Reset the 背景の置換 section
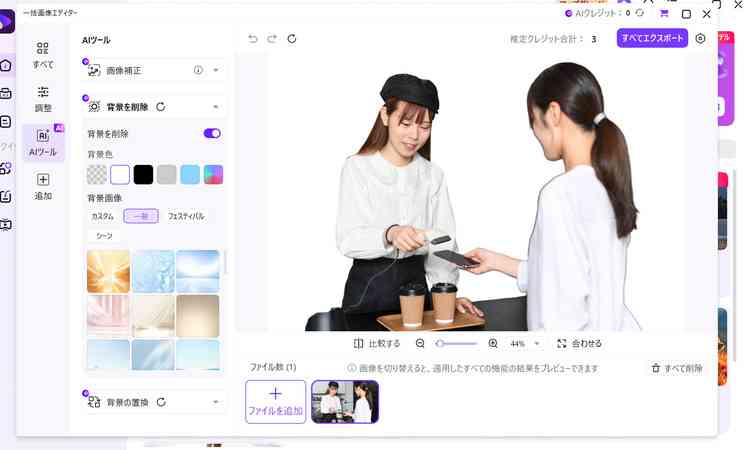The image size is (750, 450). click(x=161, y=402)
